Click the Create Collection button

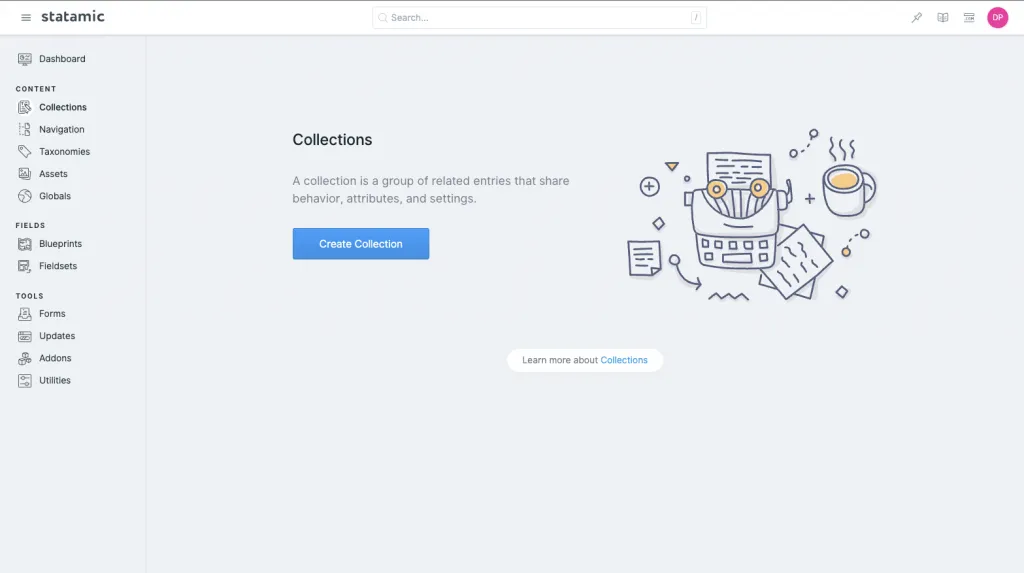click(360, 244)
